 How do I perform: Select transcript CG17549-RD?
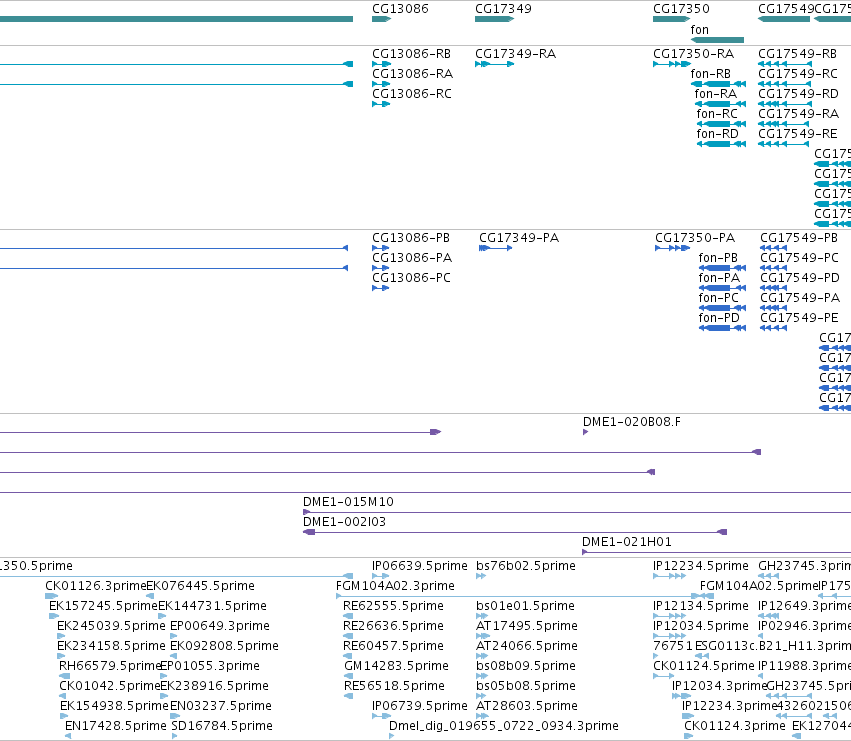tap(798, 94)
